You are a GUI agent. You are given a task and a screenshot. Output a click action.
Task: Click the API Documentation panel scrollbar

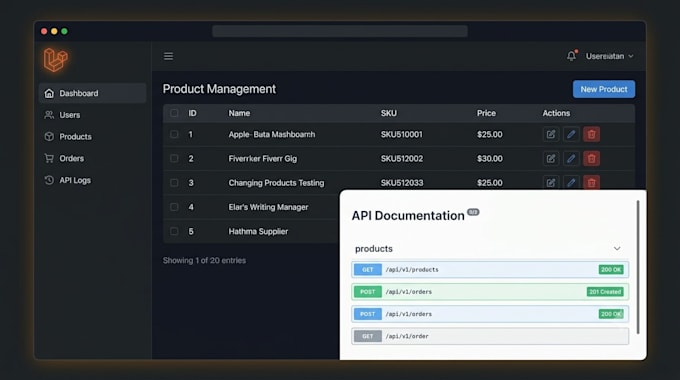638,267
